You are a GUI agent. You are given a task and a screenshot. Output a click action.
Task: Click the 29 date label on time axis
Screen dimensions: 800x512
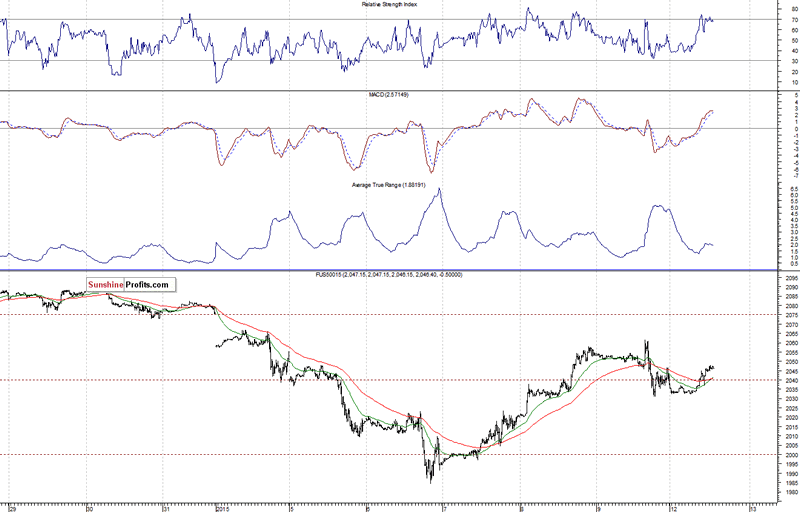point(12,506)
